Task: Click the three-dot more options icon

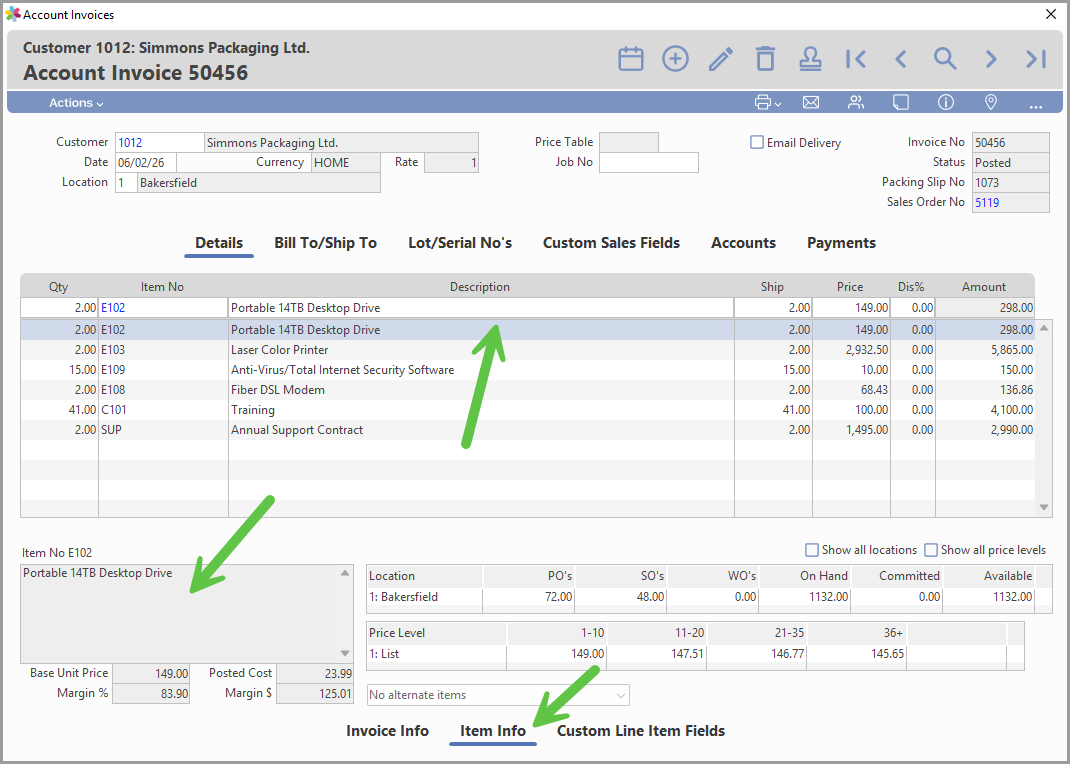Action: pyautogui.click(x=1036, y=106)
